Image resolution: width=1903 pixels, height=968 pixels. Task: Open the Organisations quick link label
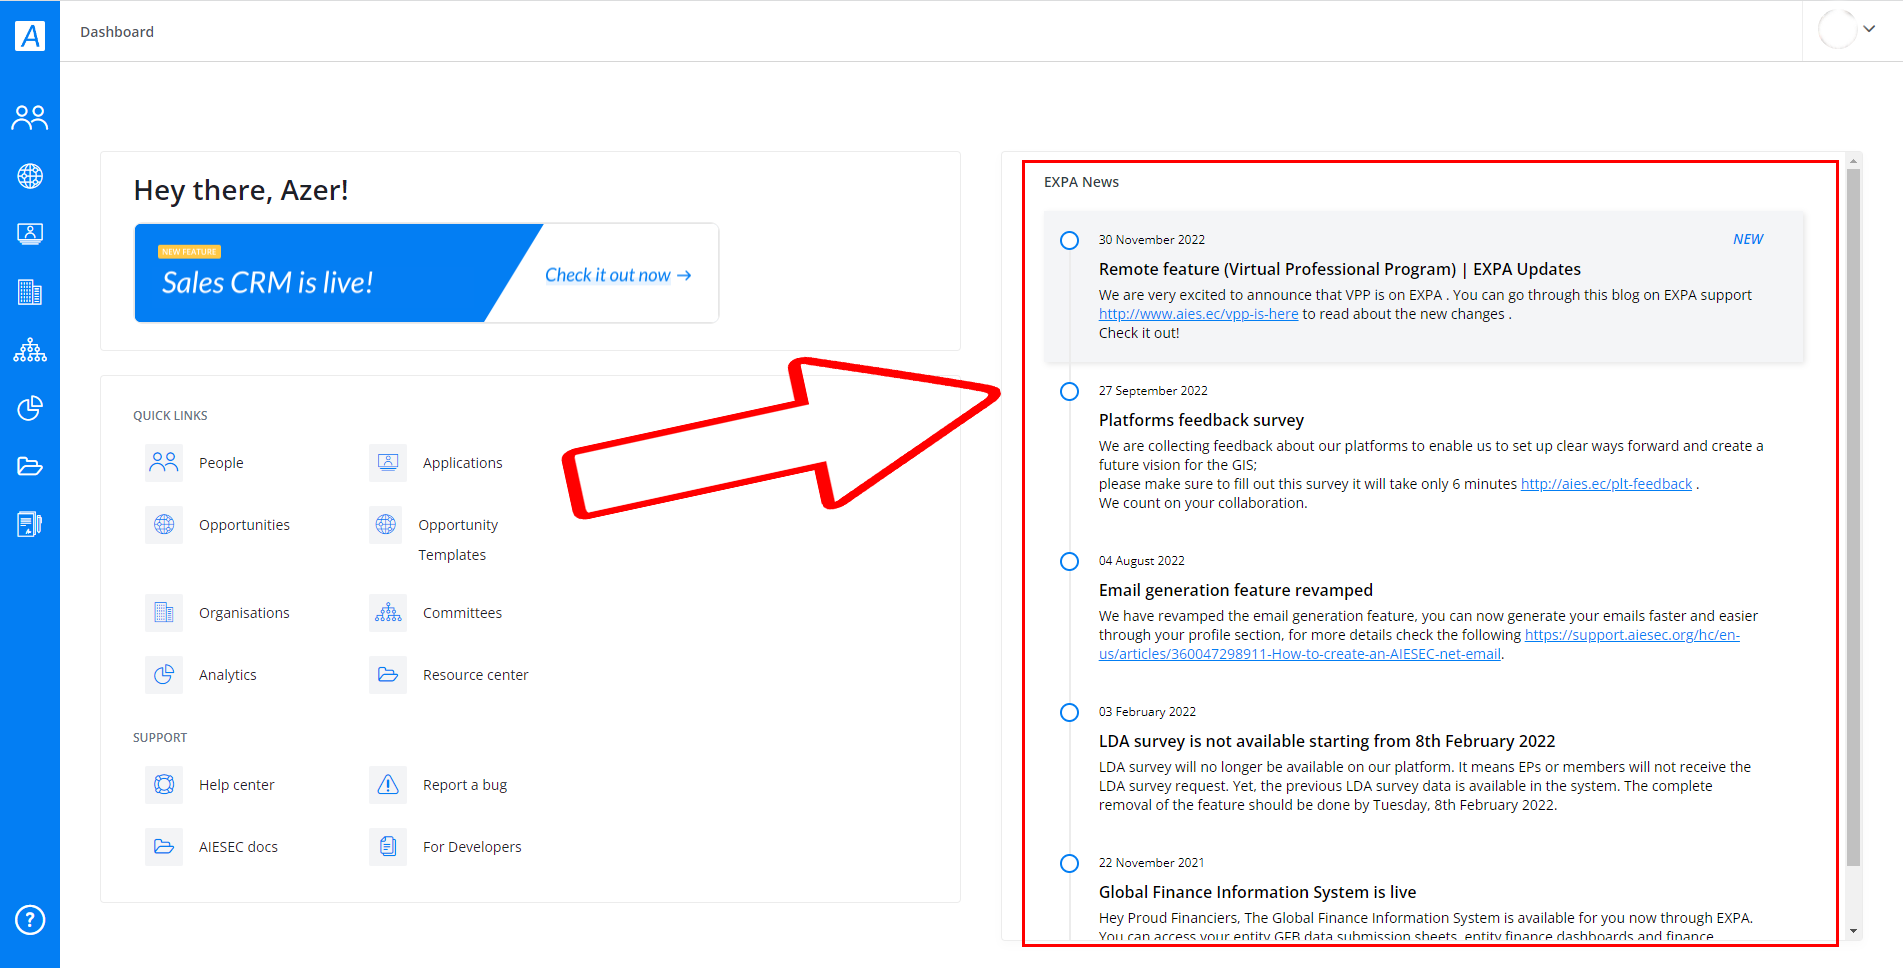coord(244,613)
